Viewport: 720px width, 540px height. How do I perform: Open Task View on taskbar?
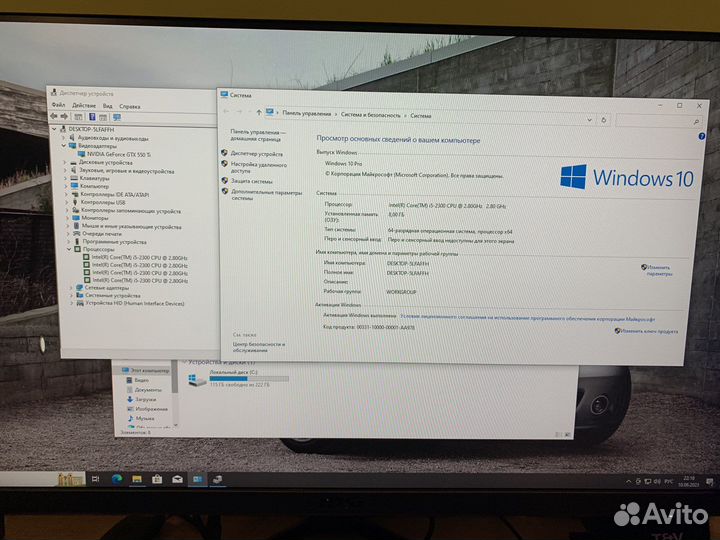(x=96, y=479)
